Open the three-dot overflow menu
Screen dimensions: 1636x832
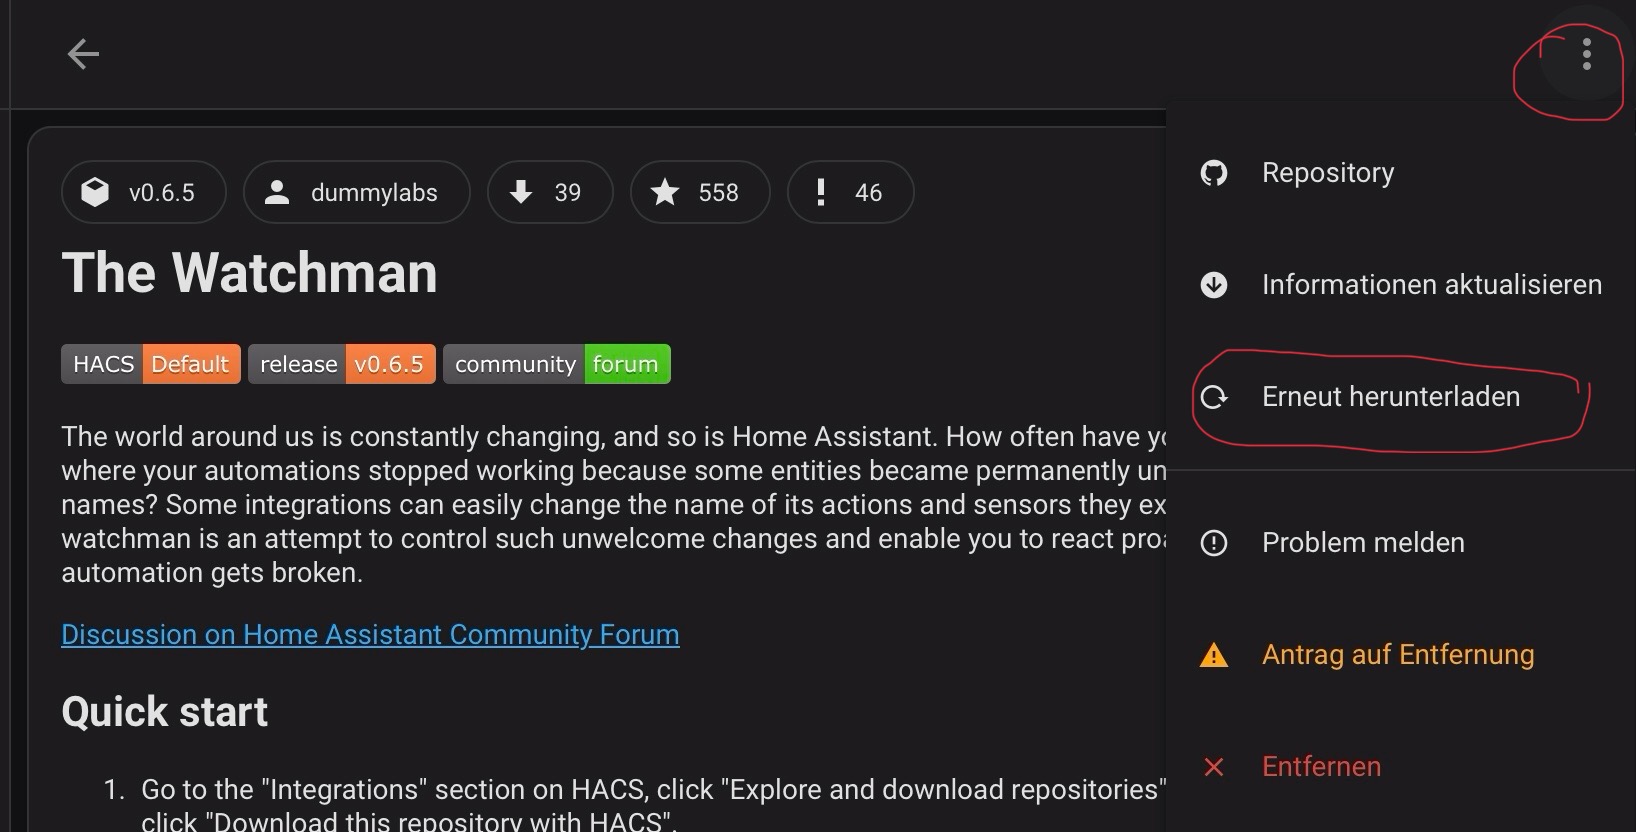click(1586, 54)
